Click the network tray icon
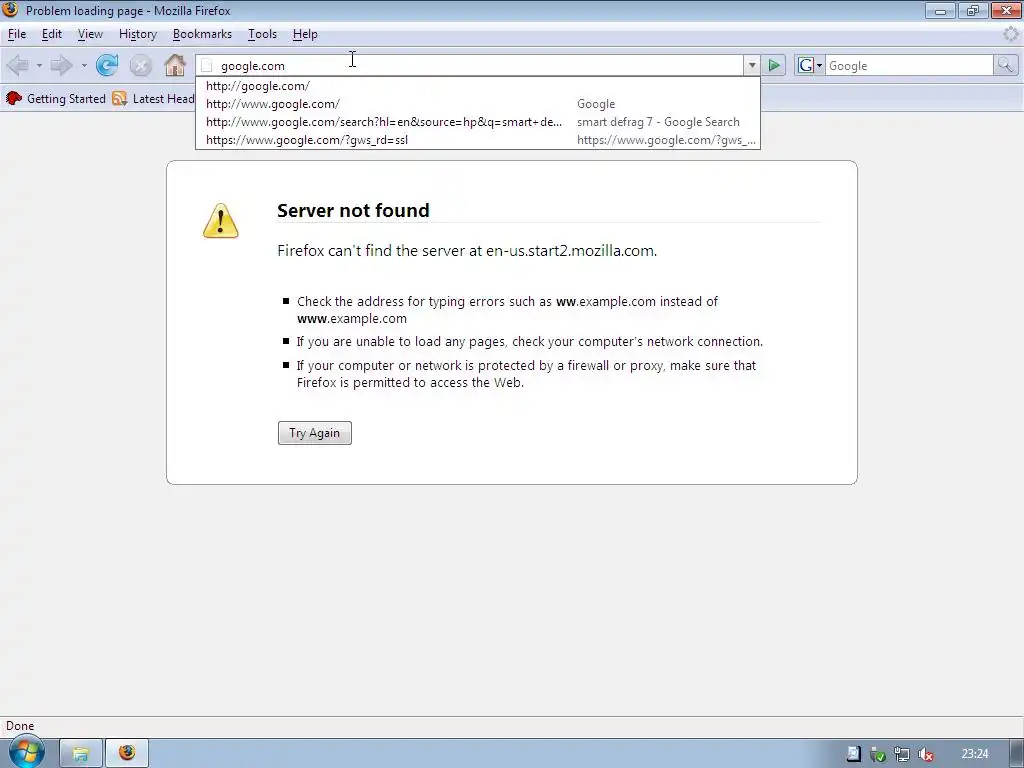The image size is (1024, 768). [x=901, y=754]
